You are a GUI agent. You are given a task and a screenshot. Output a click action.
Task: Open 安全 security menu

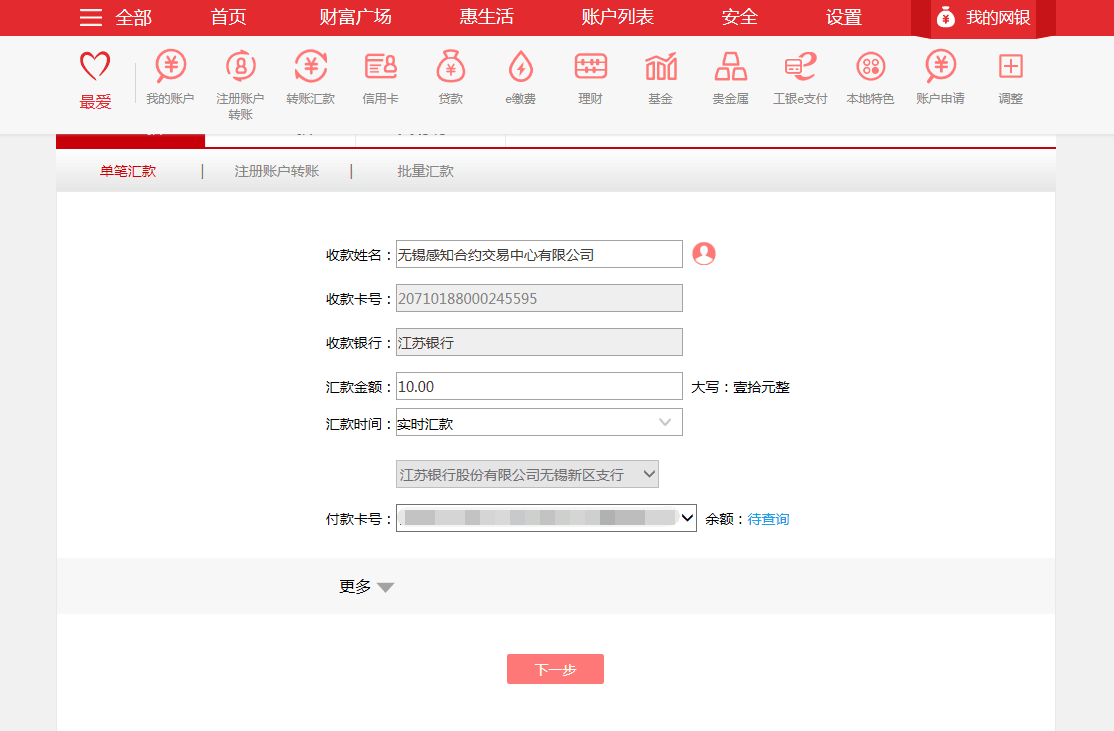pos(740,17)
